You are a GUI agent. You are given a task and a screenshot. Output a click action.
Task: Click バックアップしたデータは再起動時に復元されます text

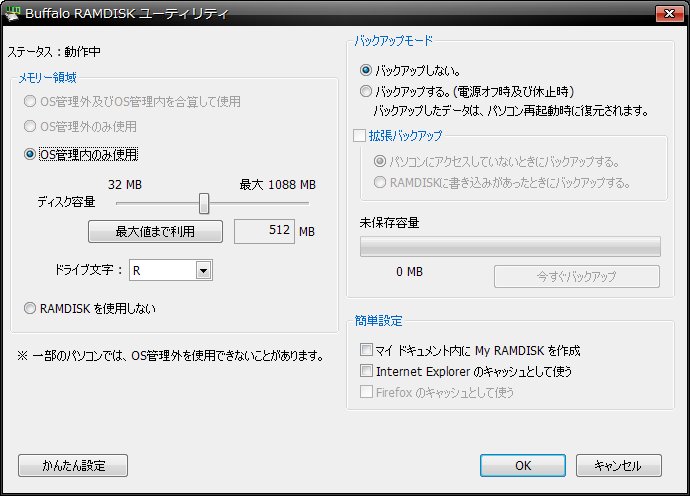point(511,110)
